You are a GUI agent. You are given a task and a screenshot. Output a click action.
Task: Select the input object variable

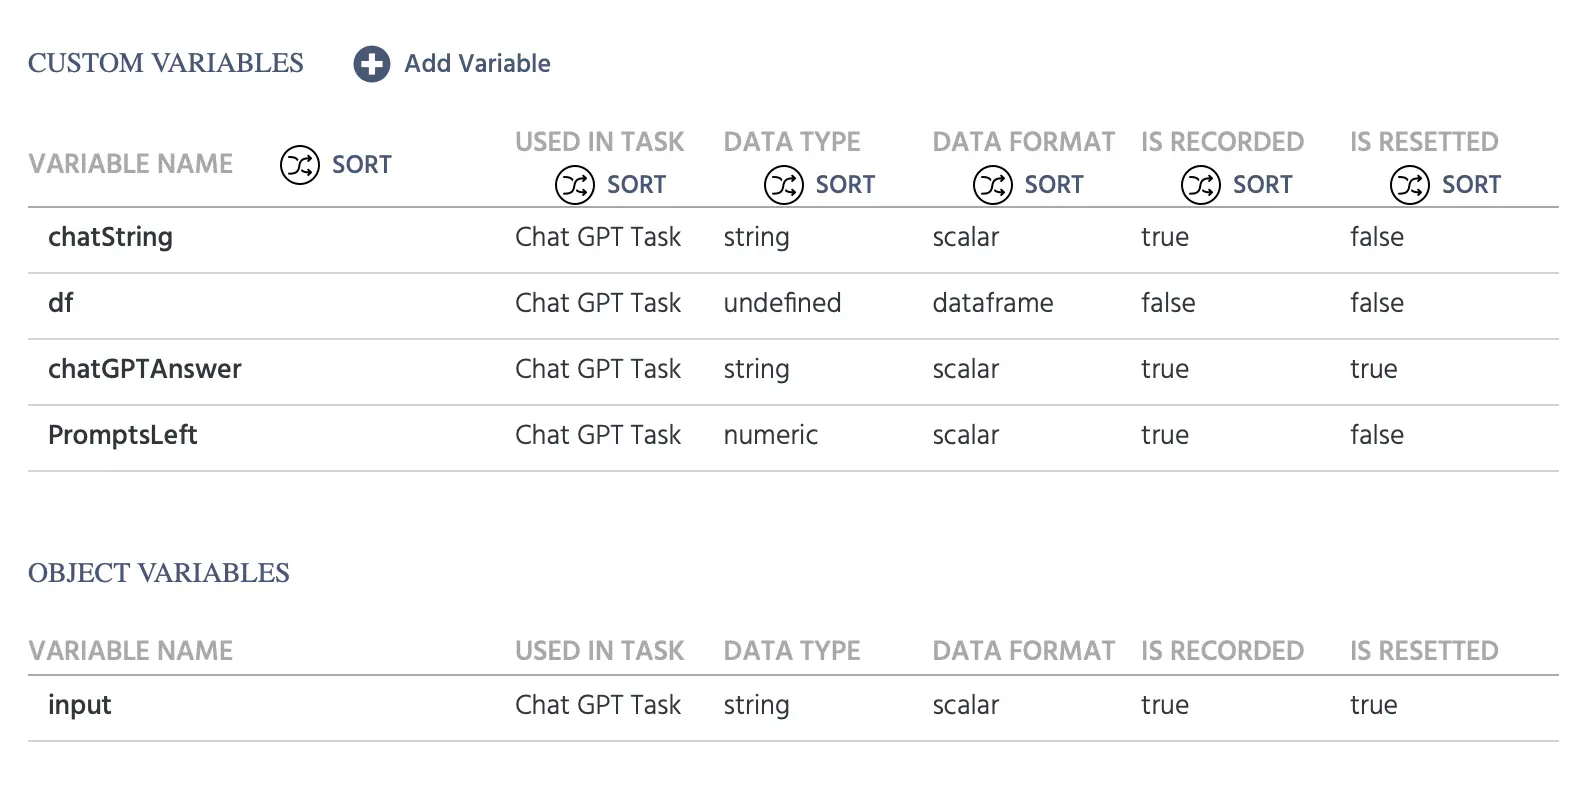click(79, 706)
